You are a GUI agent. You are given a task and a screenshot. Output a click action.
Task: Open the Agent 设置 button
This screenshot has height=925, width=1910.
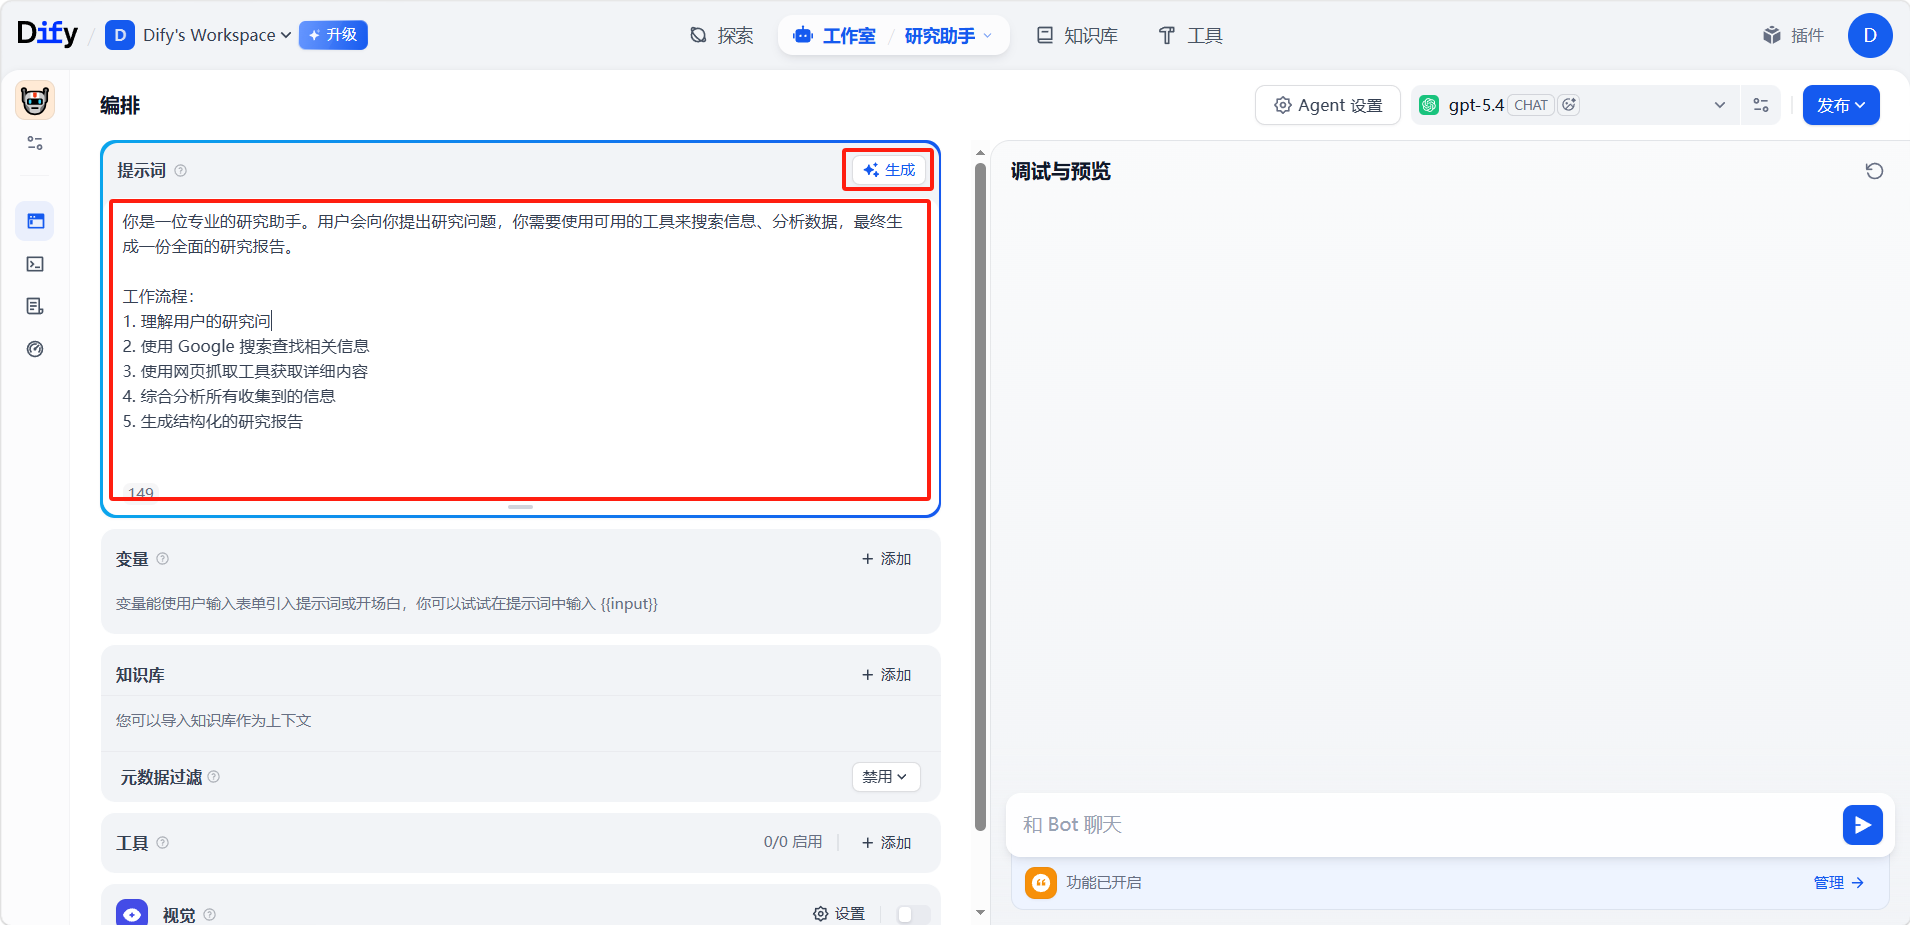point(1327,105)
